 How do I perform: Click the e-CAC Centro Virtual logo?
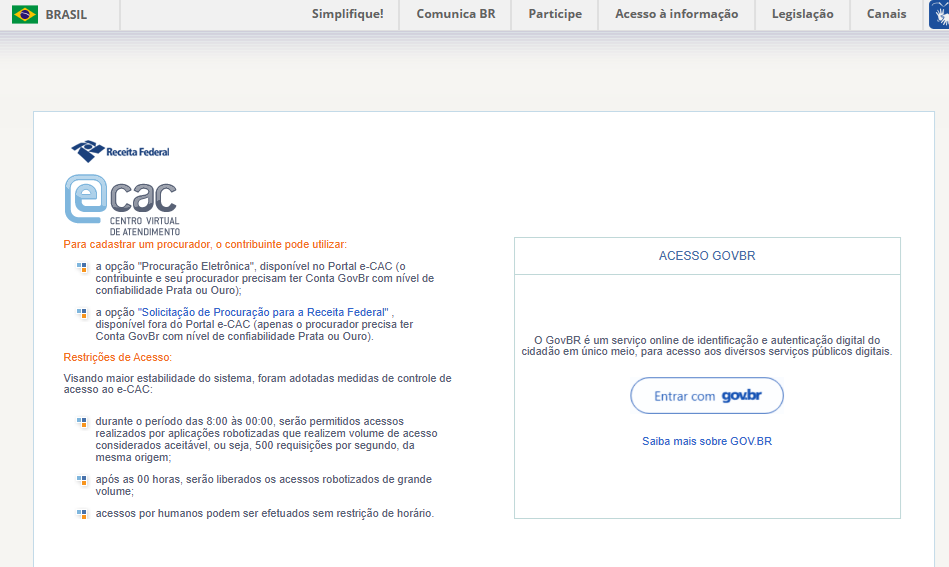[x=122, y=205]
